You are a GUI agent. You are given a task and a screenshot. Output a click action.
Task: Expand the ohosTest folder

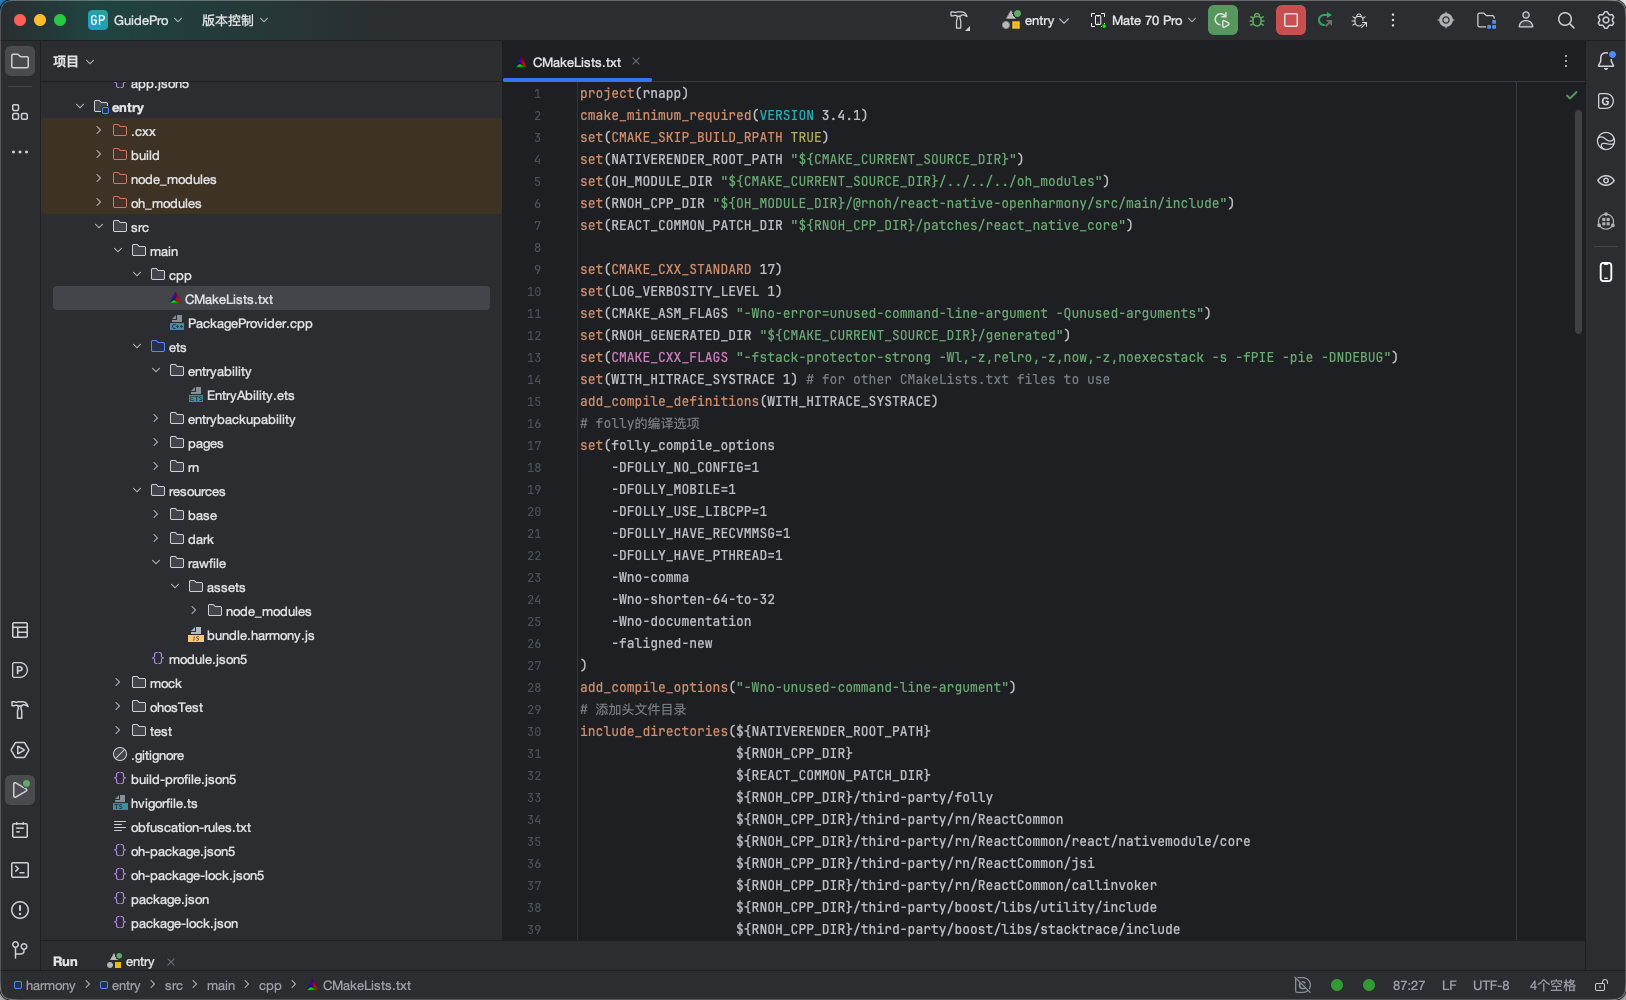click(x=118, y=707)
